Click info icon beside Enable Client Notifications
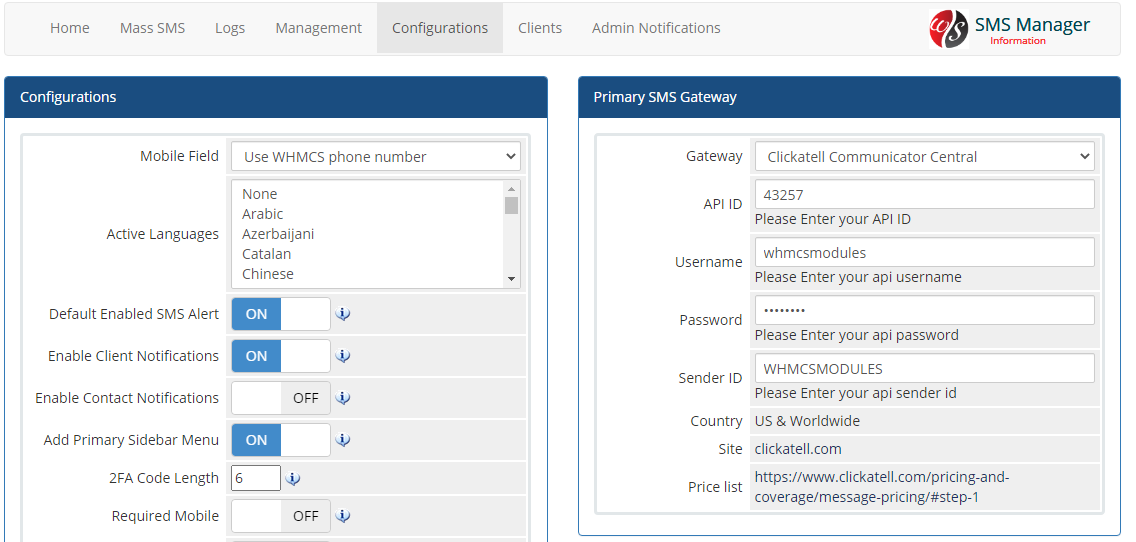Screen dimensions: 1136x542 coord(343,357)
